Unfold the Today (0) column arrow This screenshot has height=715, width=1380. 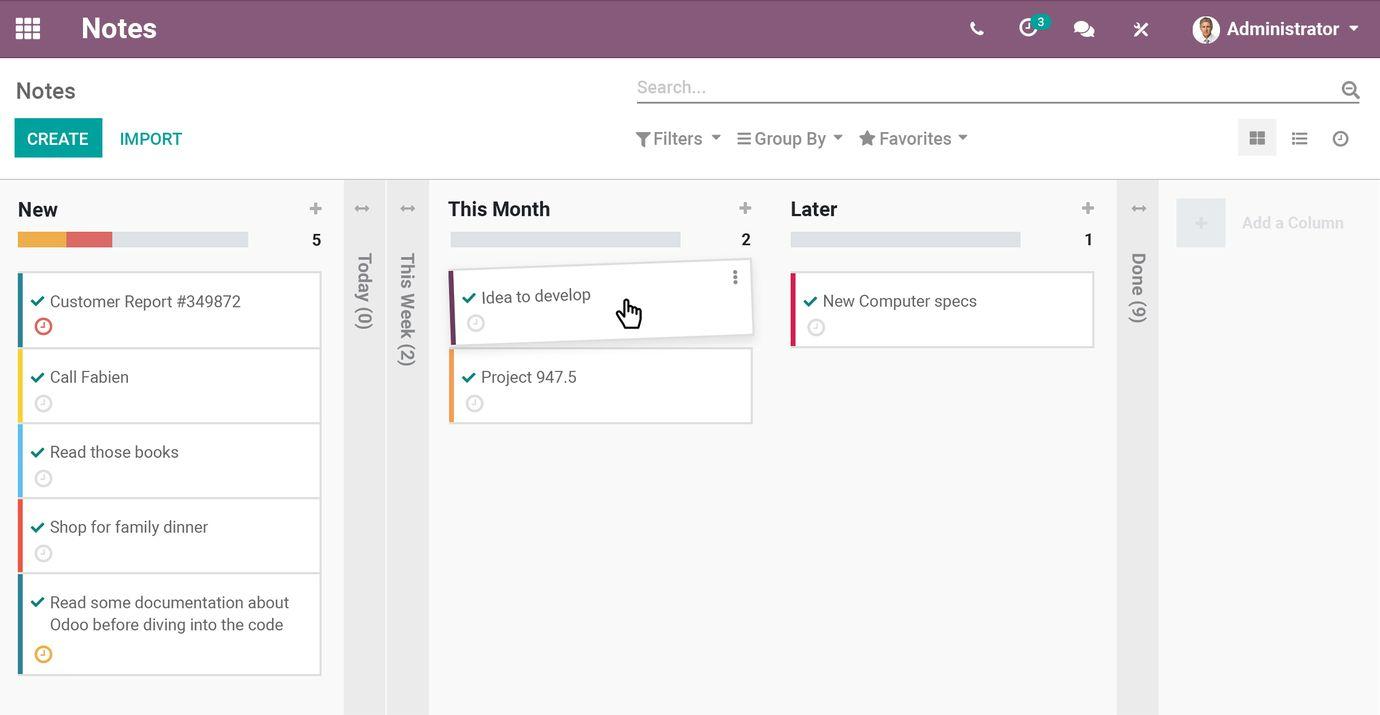pyautogui.click(x=362, y=208)
